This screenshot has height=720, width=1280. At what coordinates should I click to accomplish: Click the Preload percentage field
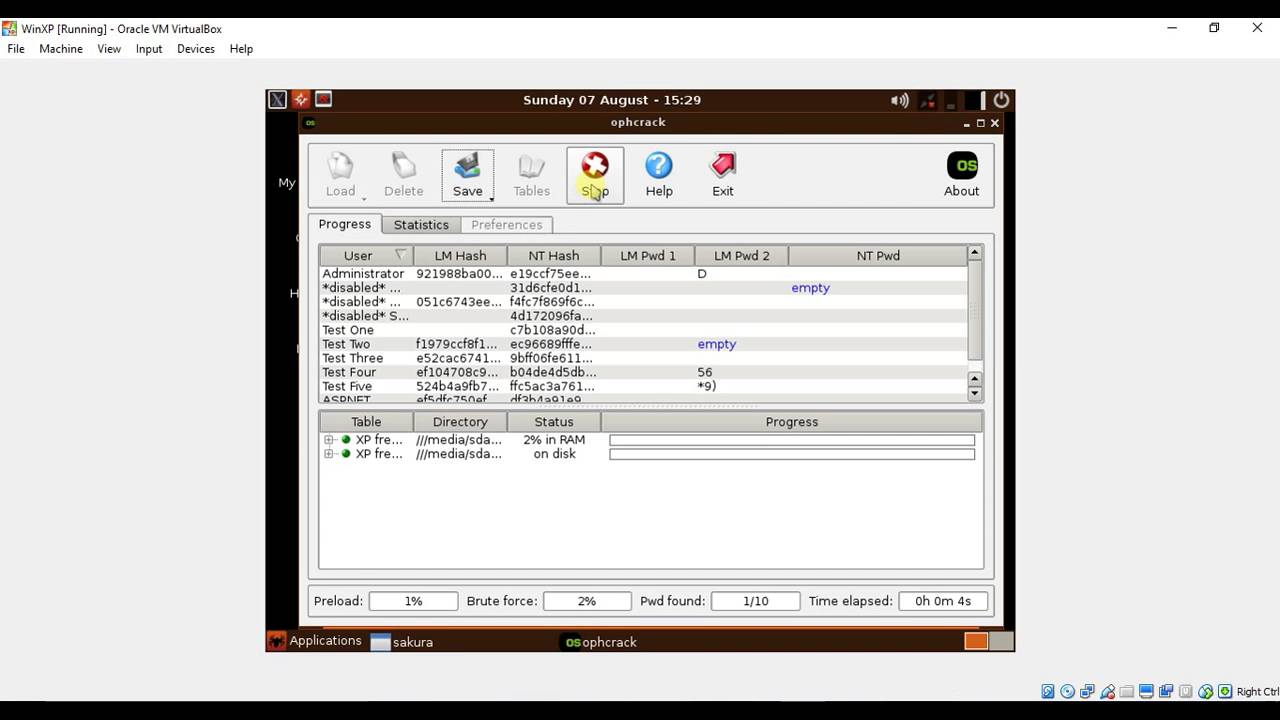(413, 601)
